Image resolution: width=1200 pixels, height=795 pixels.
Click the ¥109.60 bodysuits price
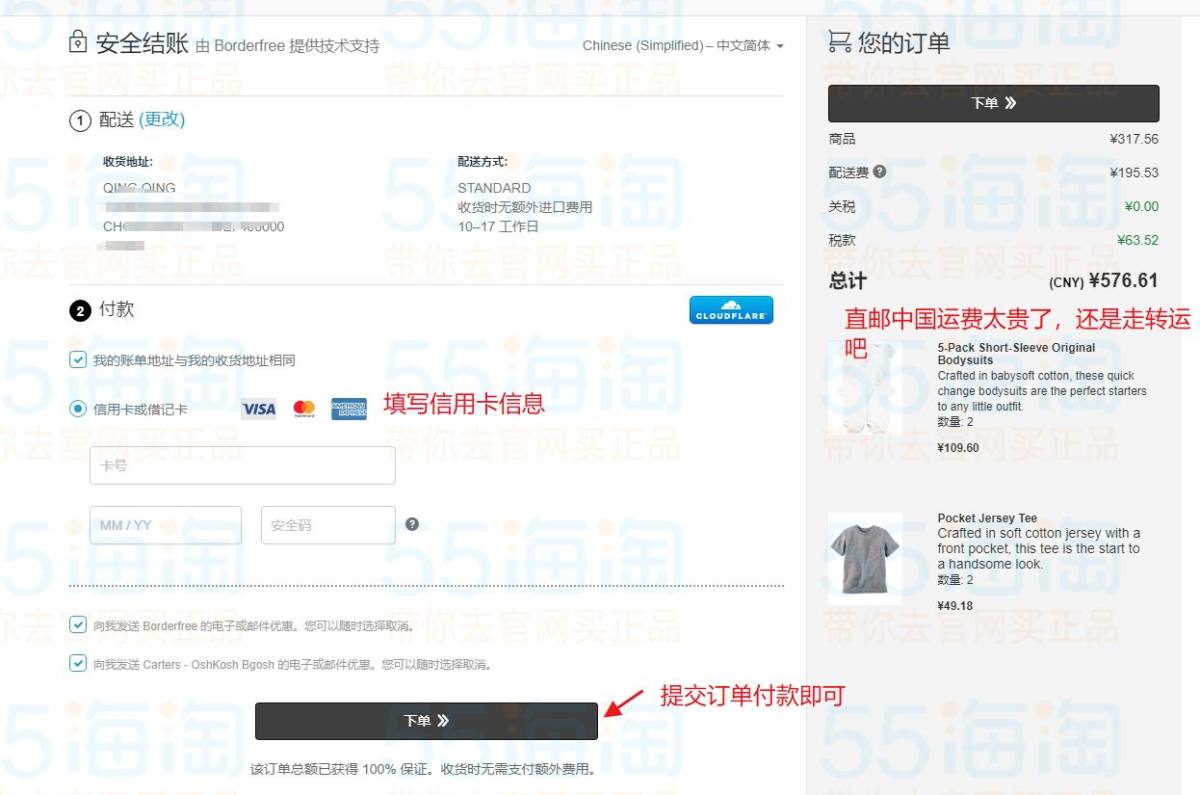[958, 447]
